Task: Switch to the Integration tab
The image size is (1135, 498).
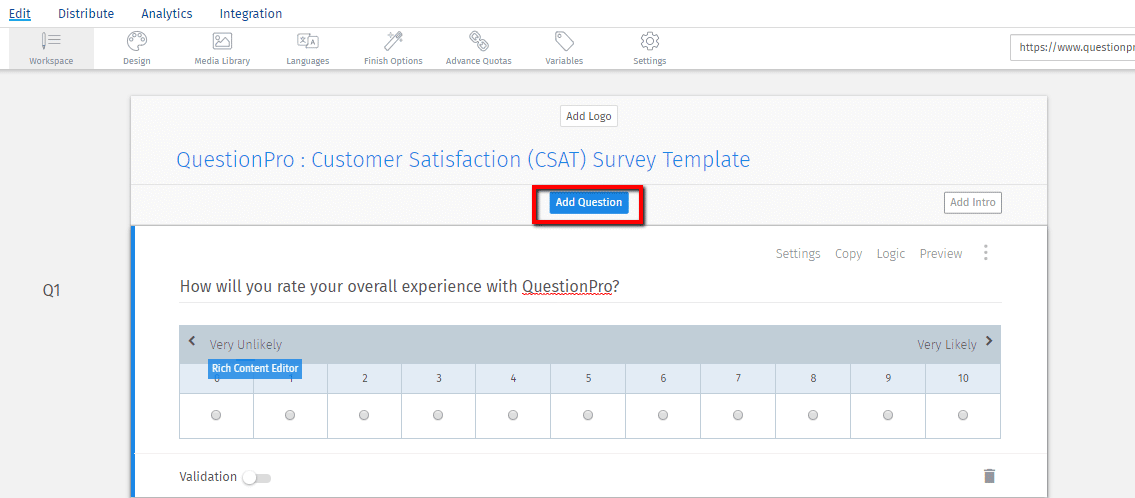Action: coord(250,13)
